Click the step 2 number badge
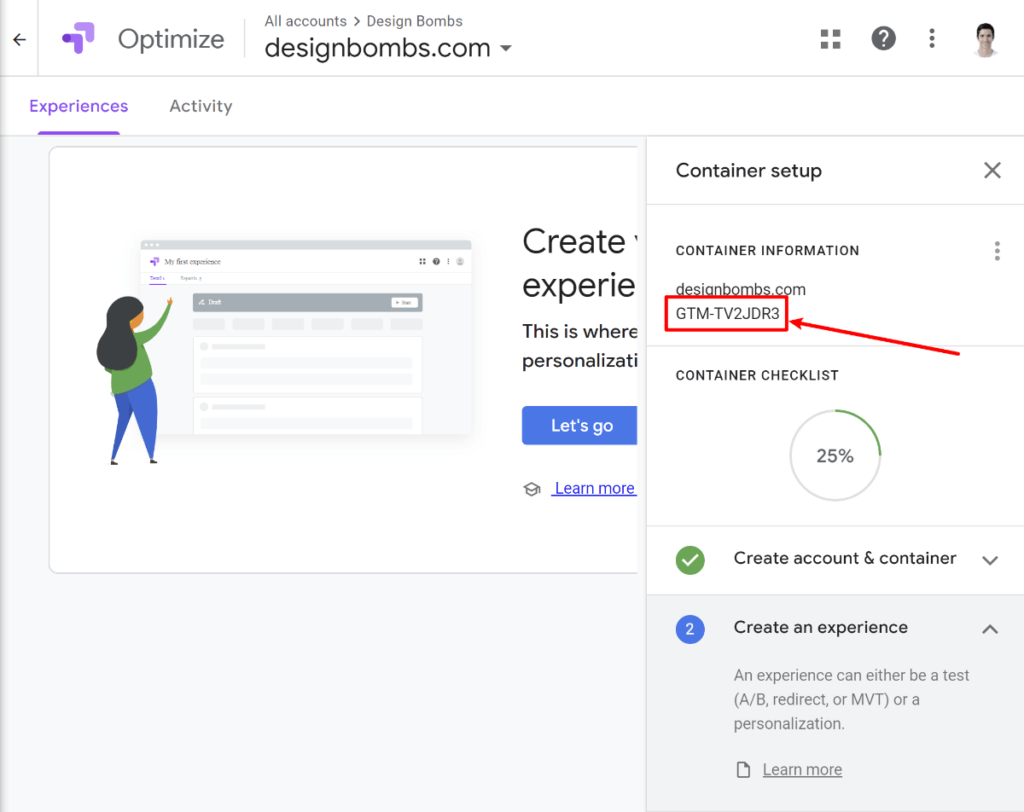This screenshot has height=812, width=1024. coord(690,629)
